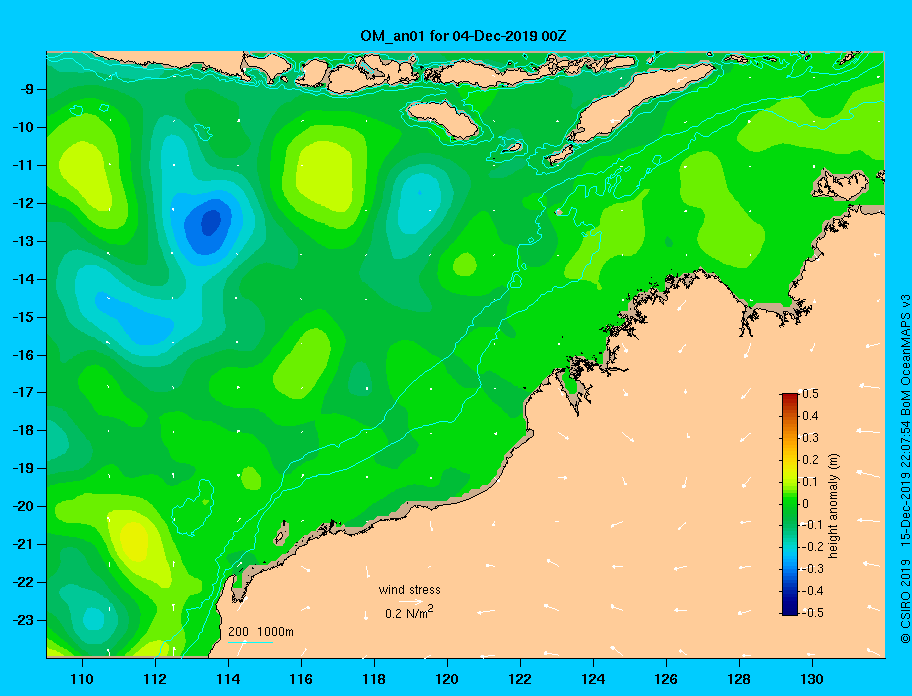Click the latitude axis label "-21"
This screenshot has width=912, height=696.
tap(24, 544)
